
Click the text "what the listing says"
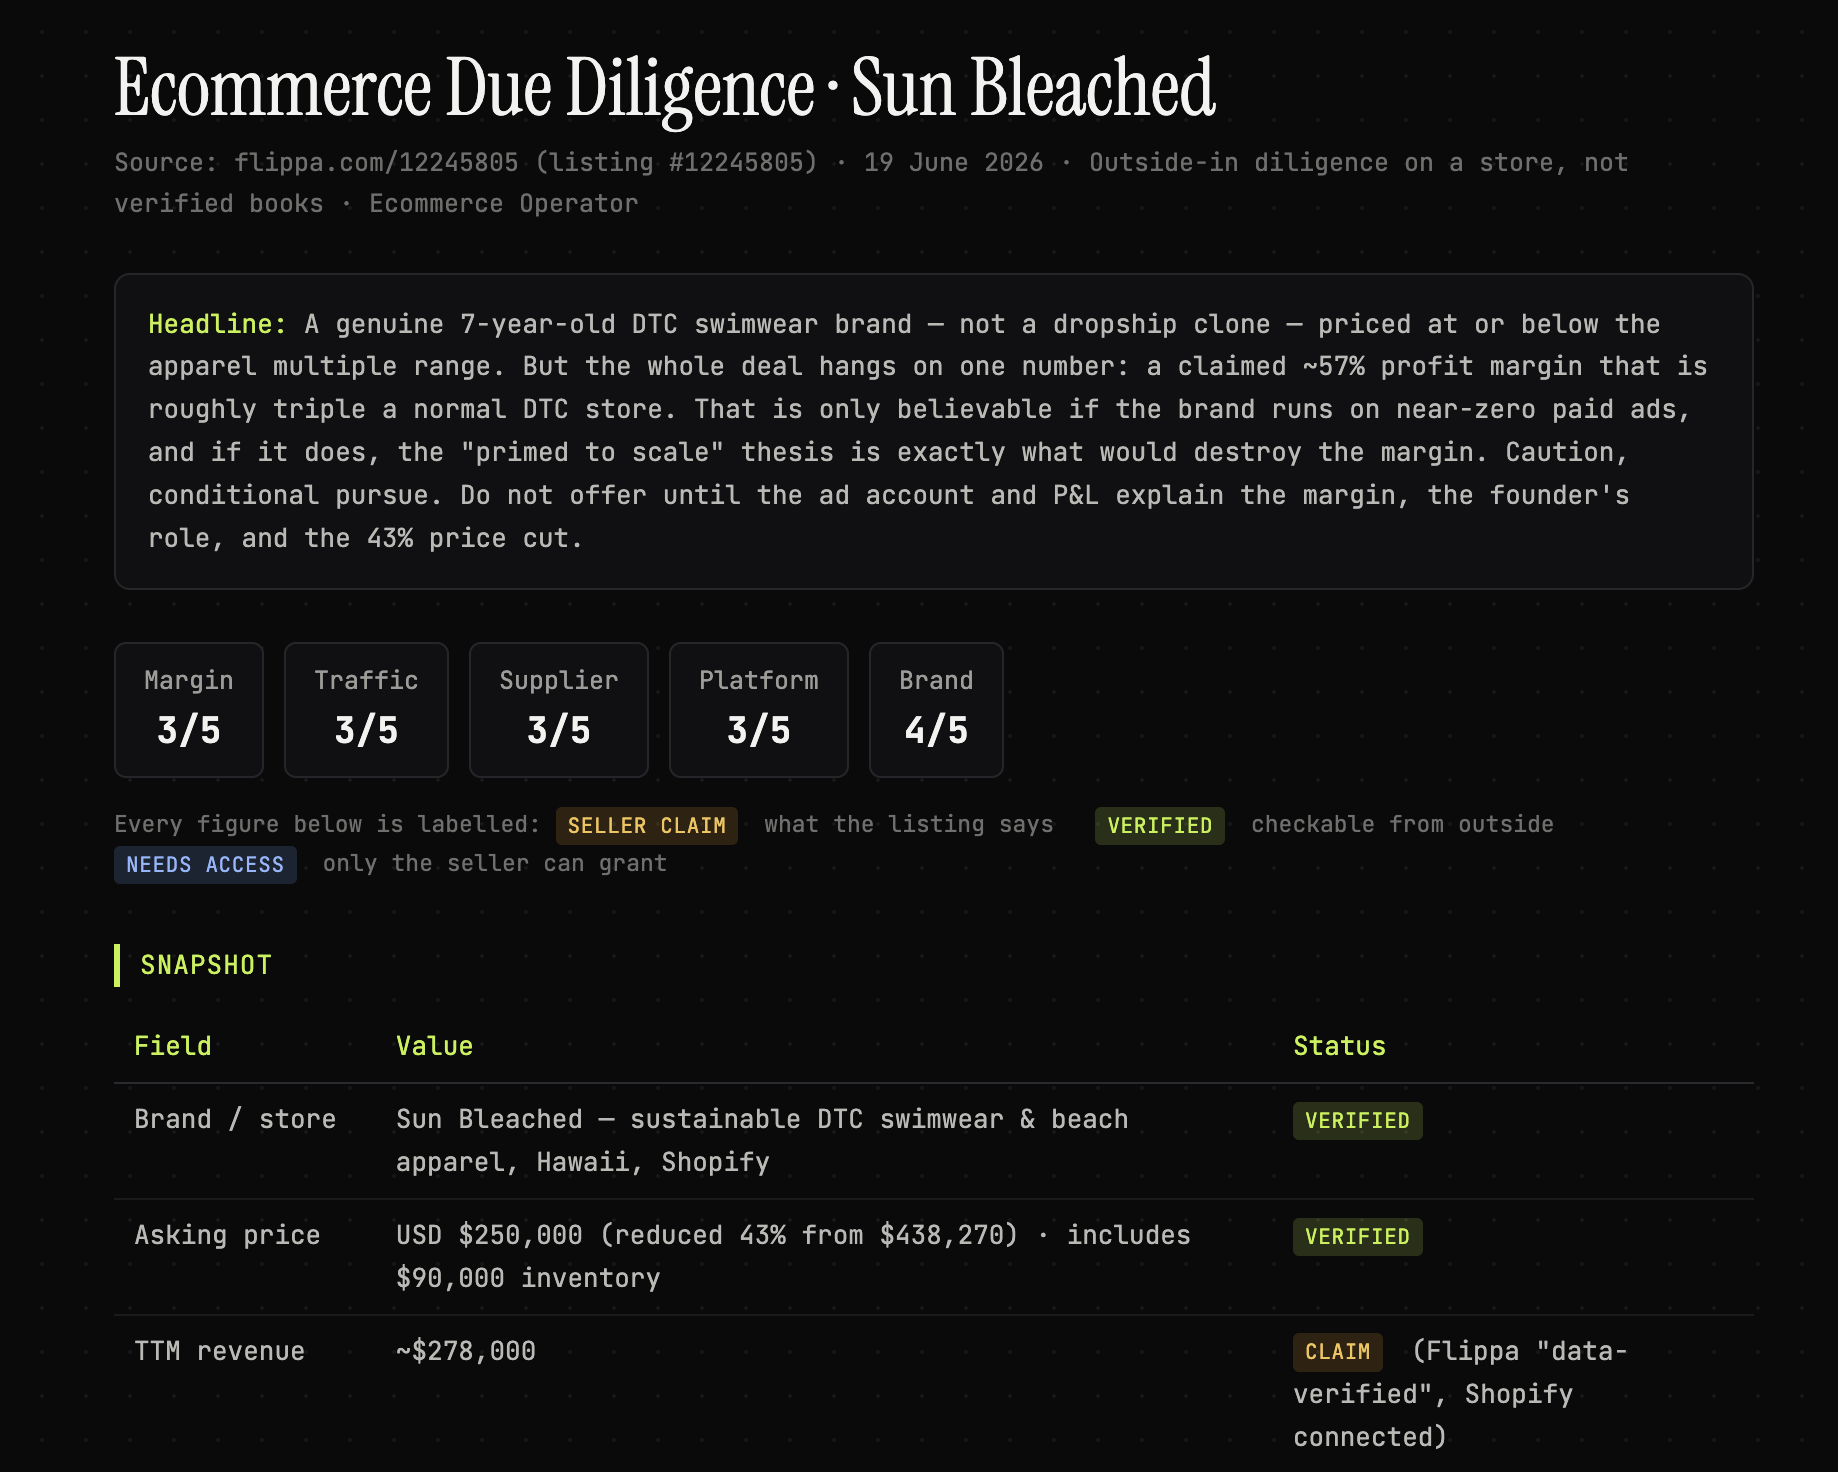tap(909, 824)
